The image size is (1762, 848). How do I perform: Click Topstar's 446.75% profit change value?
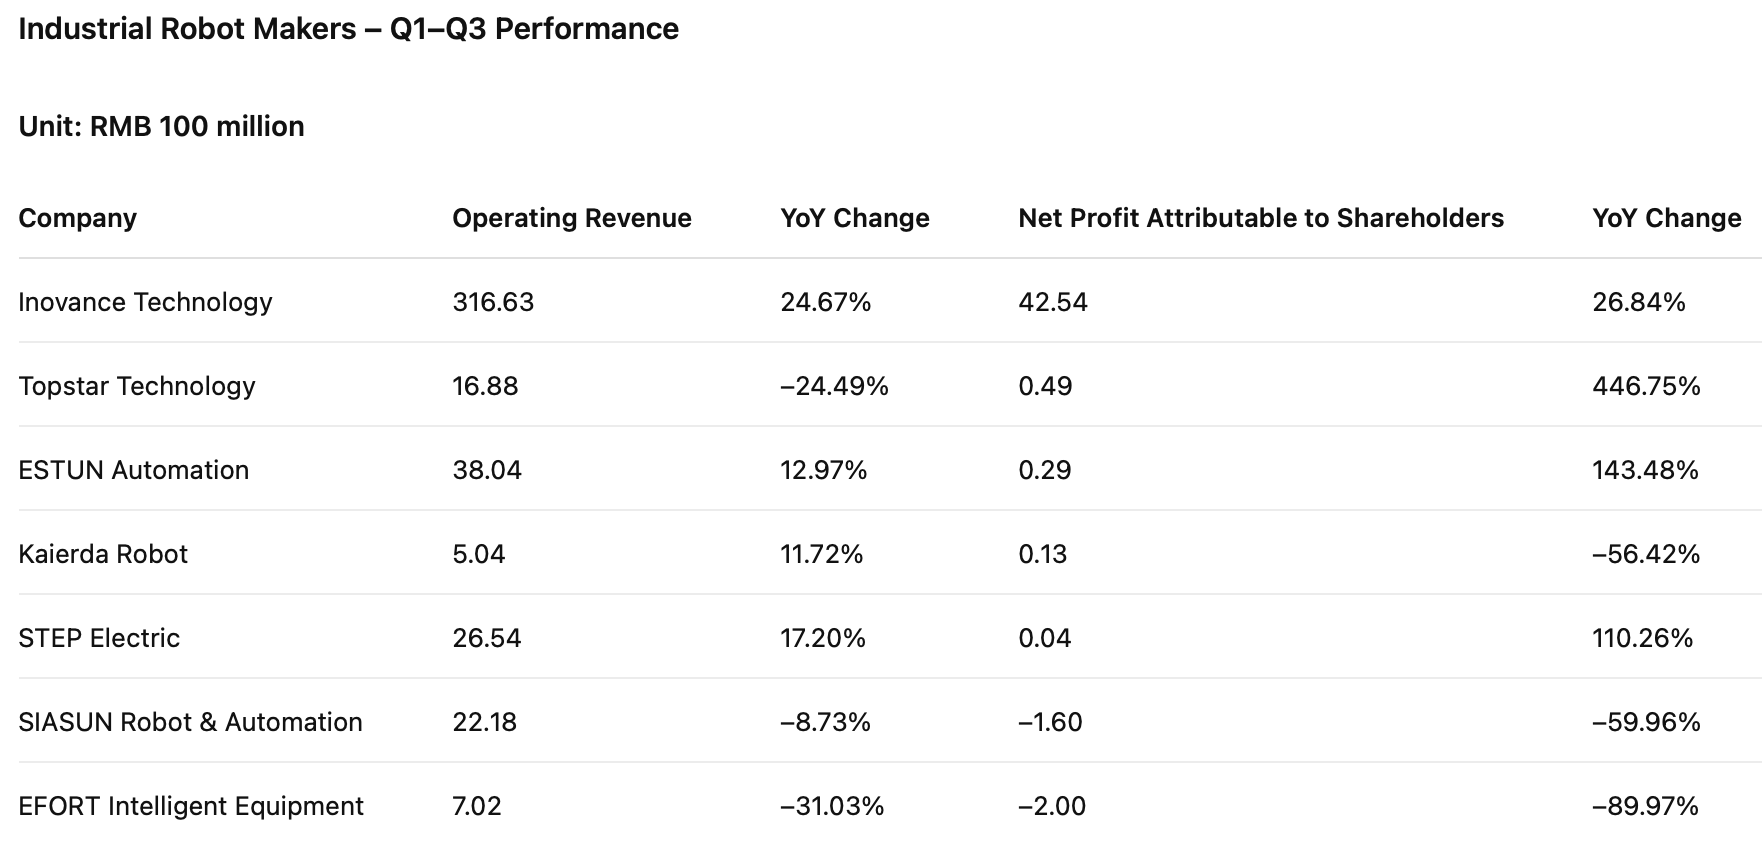1646,386
